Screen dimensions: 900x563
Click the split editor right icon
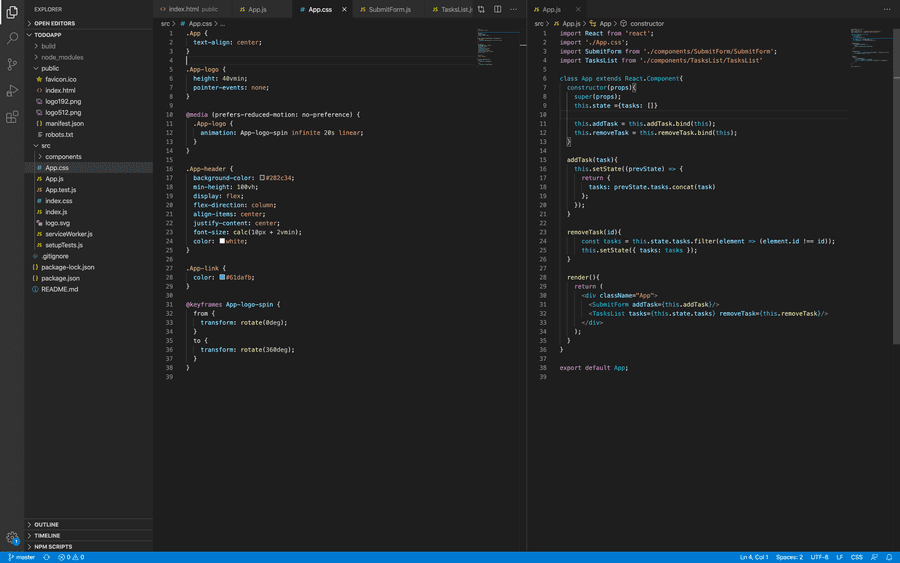click(497, 9)
